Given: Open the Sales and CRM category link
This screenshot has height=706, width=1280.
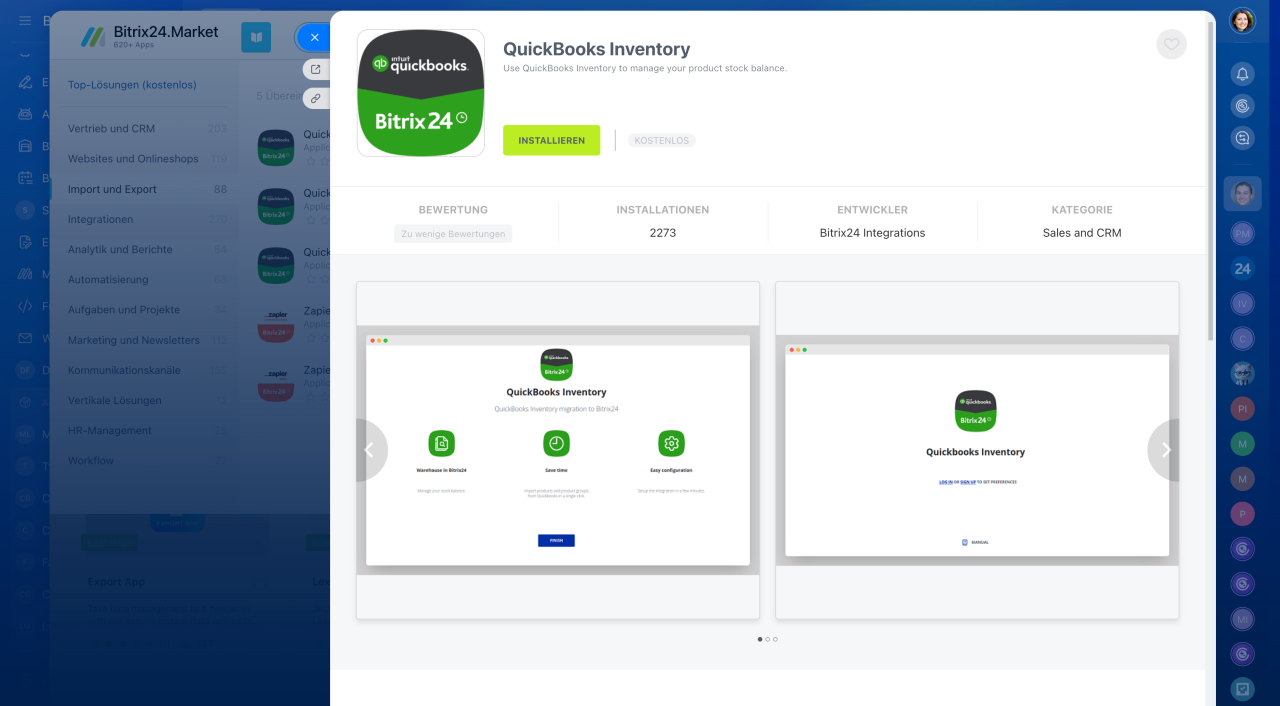Looking at the screenshot, I should coord(1082,233).
